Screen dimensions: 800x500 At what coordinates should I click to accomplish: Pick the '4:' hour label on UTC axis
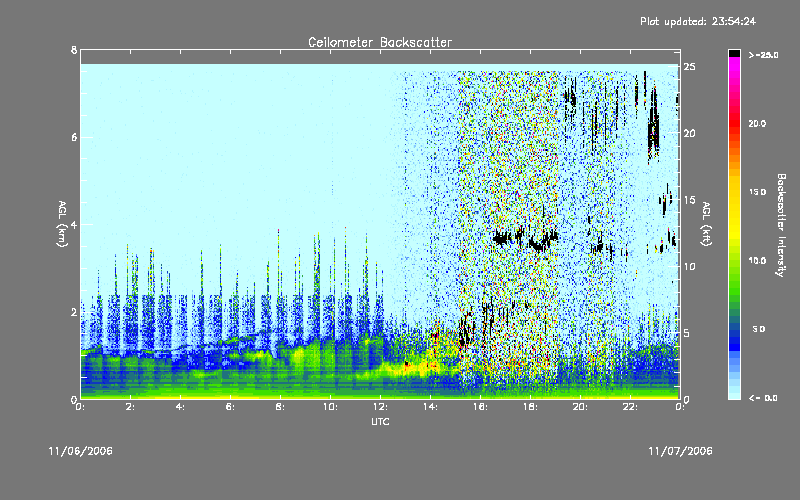(180, 407)
